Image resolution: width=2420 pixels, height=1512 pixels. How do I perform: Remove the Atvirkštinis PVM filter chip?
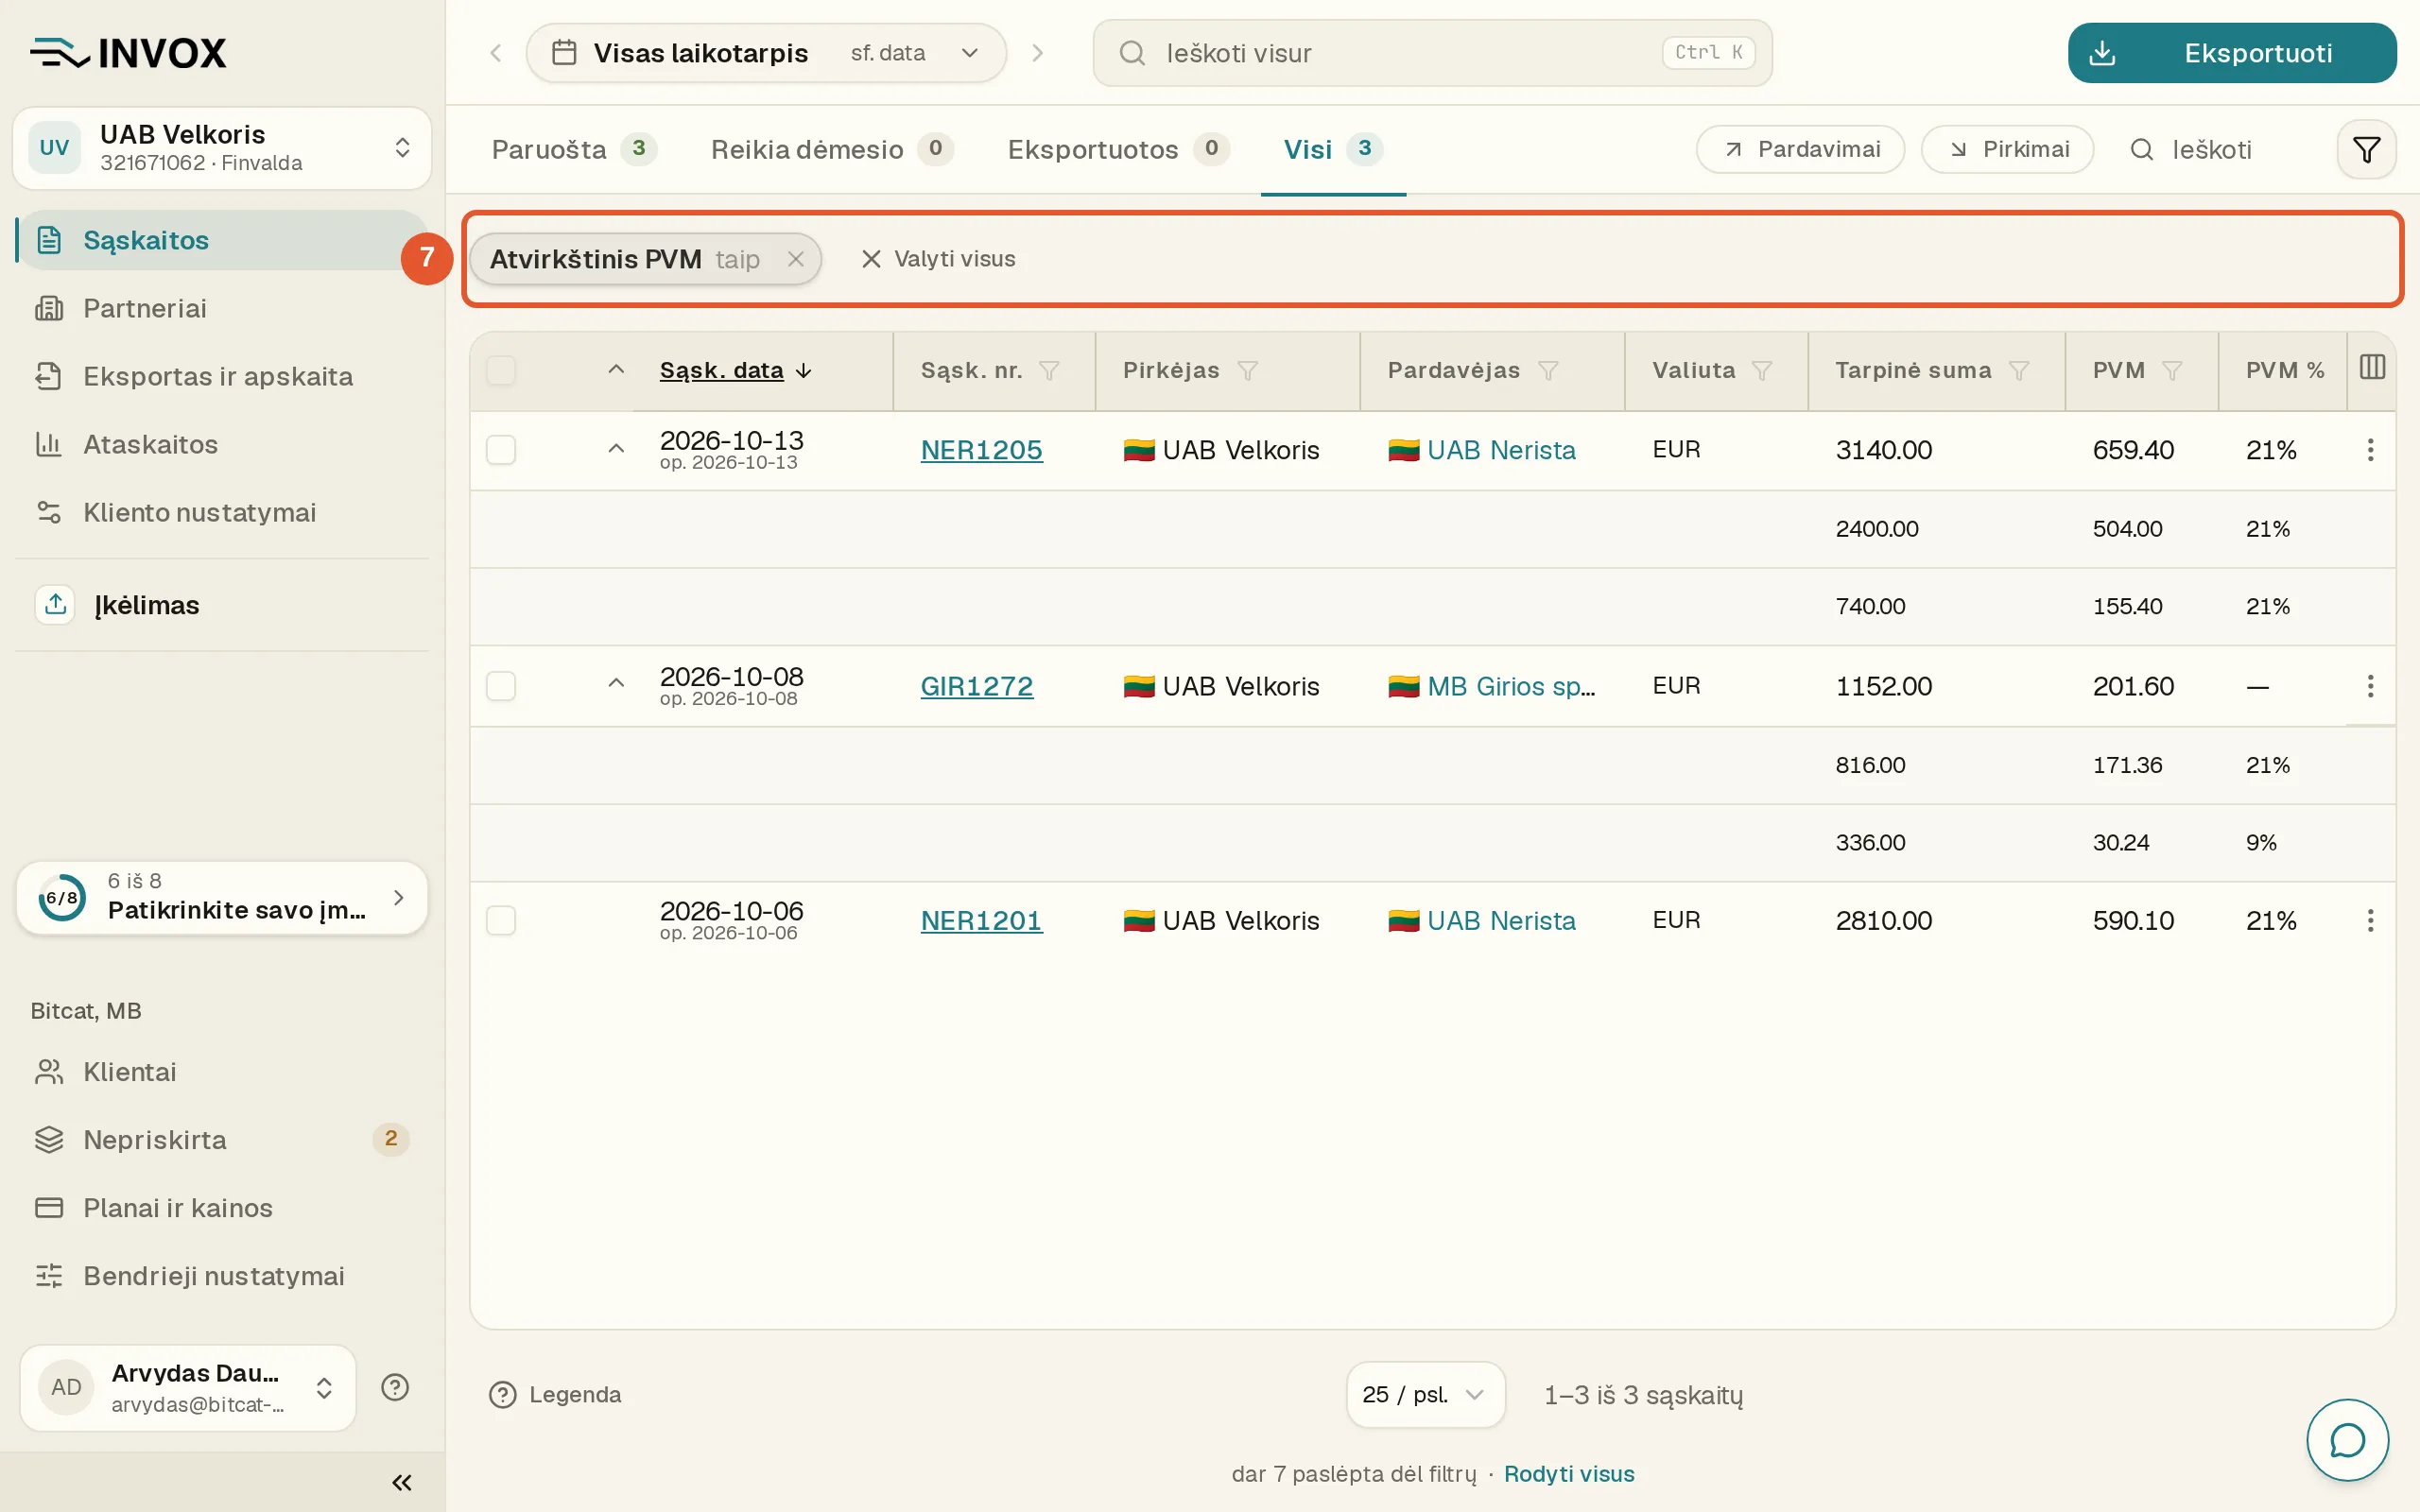coord(796,259)
